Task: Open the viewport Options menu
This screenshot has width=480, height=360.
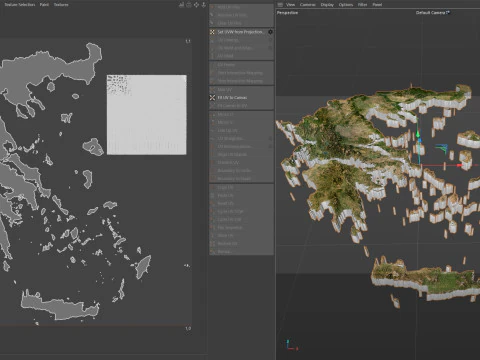Action: pos(346,5)
